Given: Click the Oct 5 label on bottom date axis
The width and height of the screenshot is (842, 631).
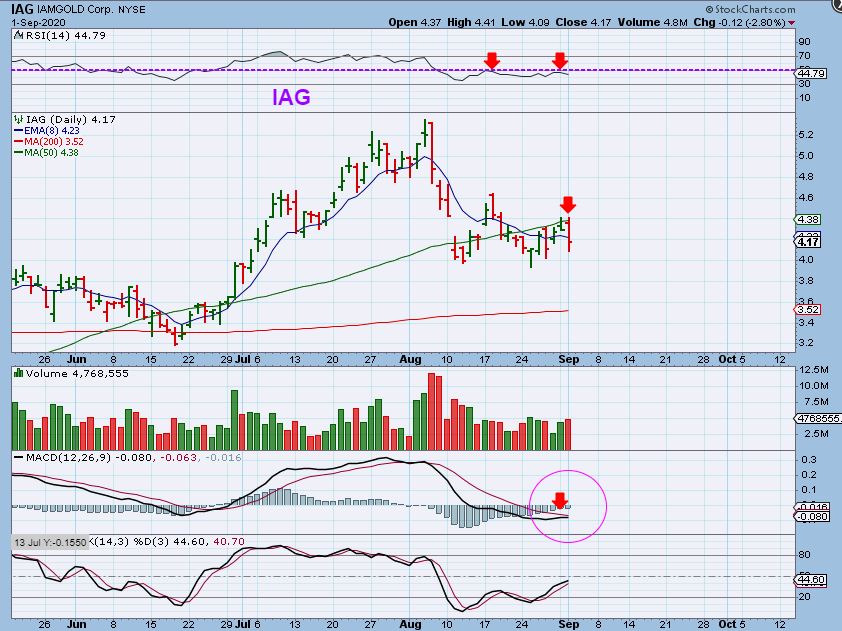Looking at the screenshot, I should pos(732,624).
